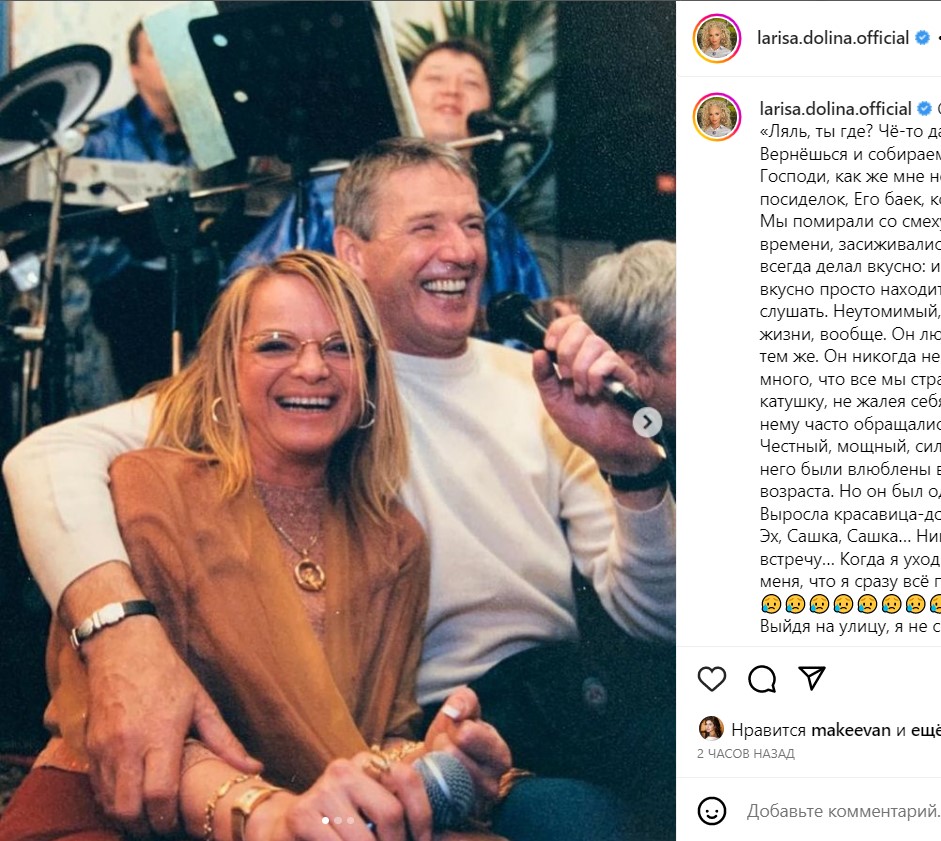Select the first carousel dot

(x=324, y=821)
